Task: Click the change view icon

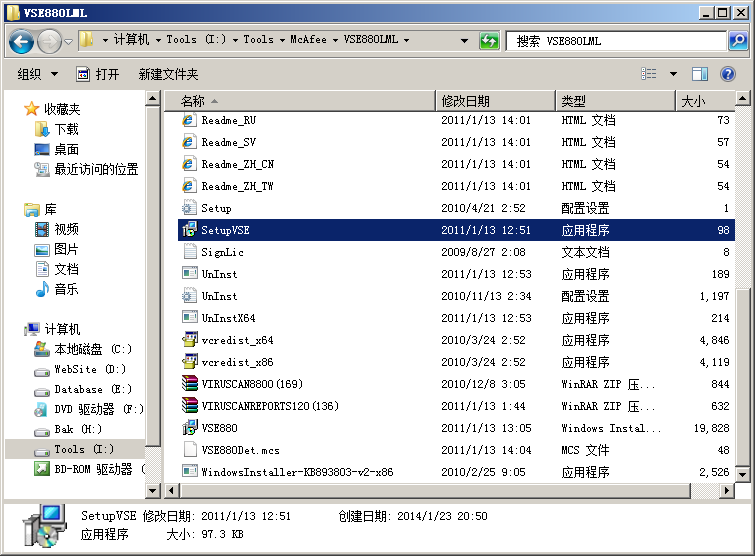Action: (648, 74)
